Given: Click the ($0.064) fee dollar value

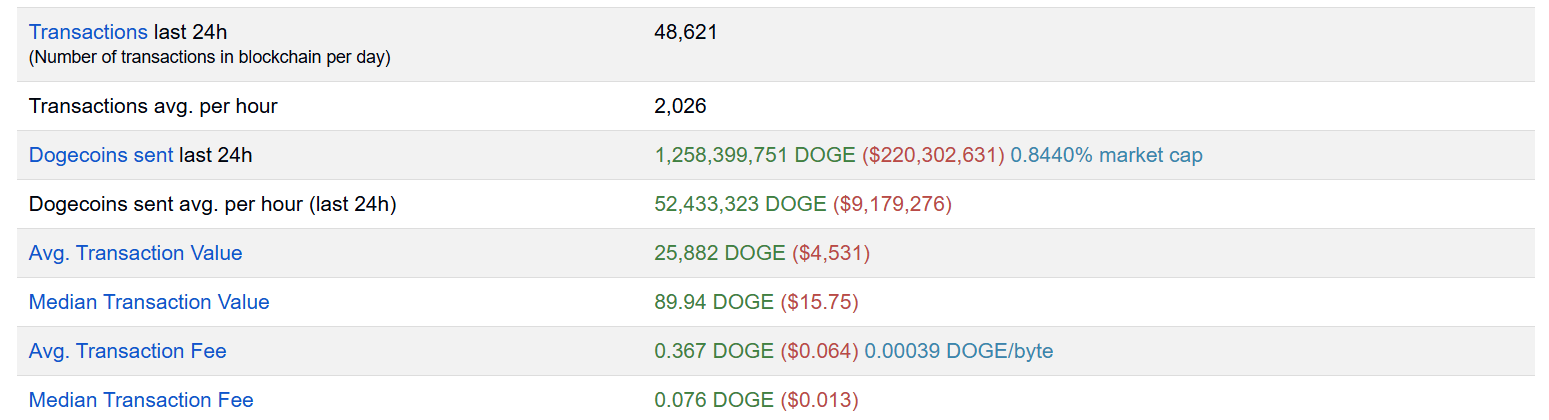Looking at the screenshot, I should pos(819,351).
